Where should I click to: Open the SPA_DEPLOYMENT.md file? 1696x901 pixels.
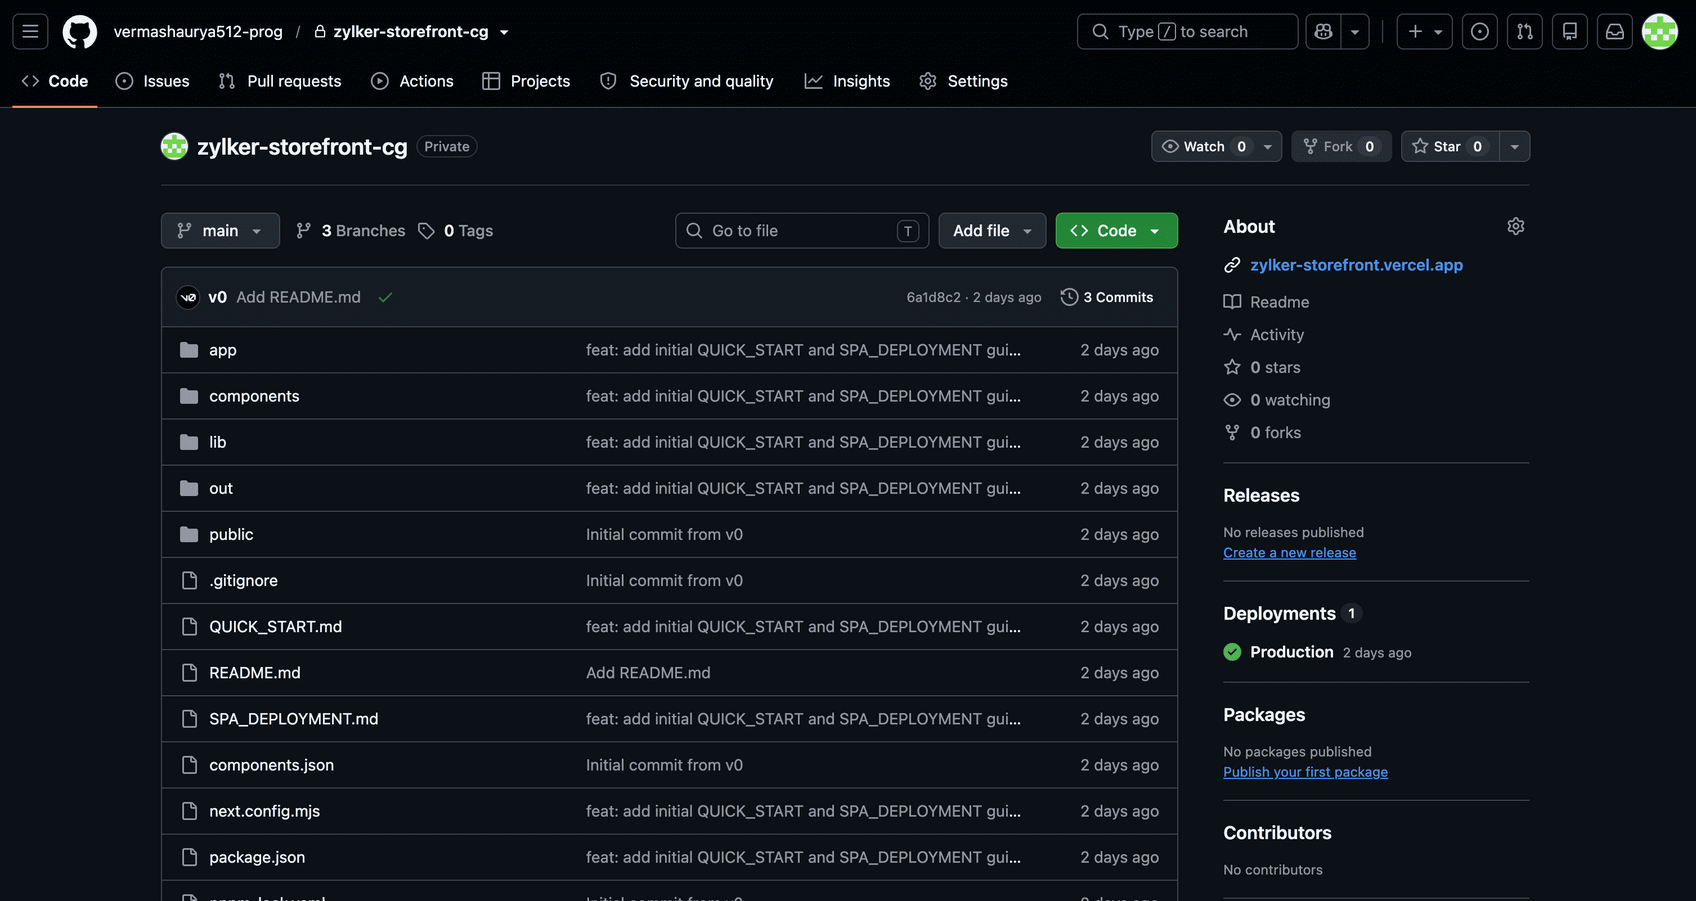tap(294, 719)
